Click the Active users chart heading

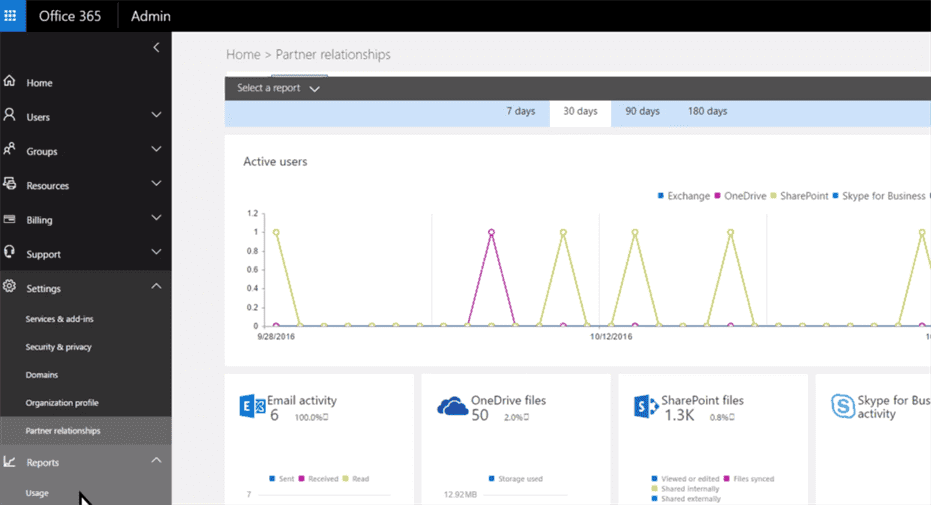point(276,161)
